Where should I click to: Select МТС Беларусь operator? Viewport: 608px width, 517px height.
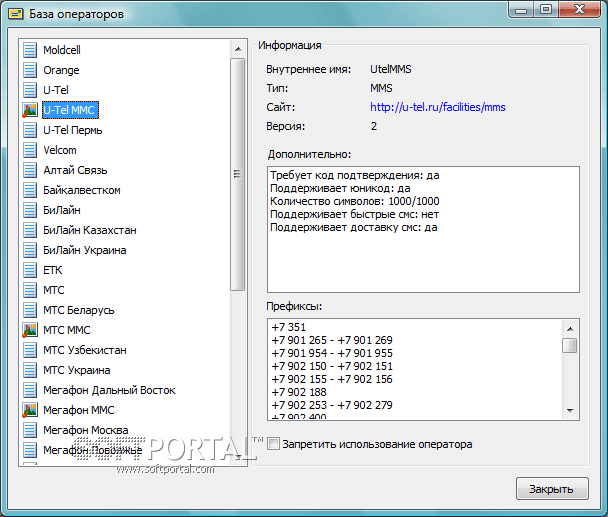pyautogui.click(x=79, y=310)
